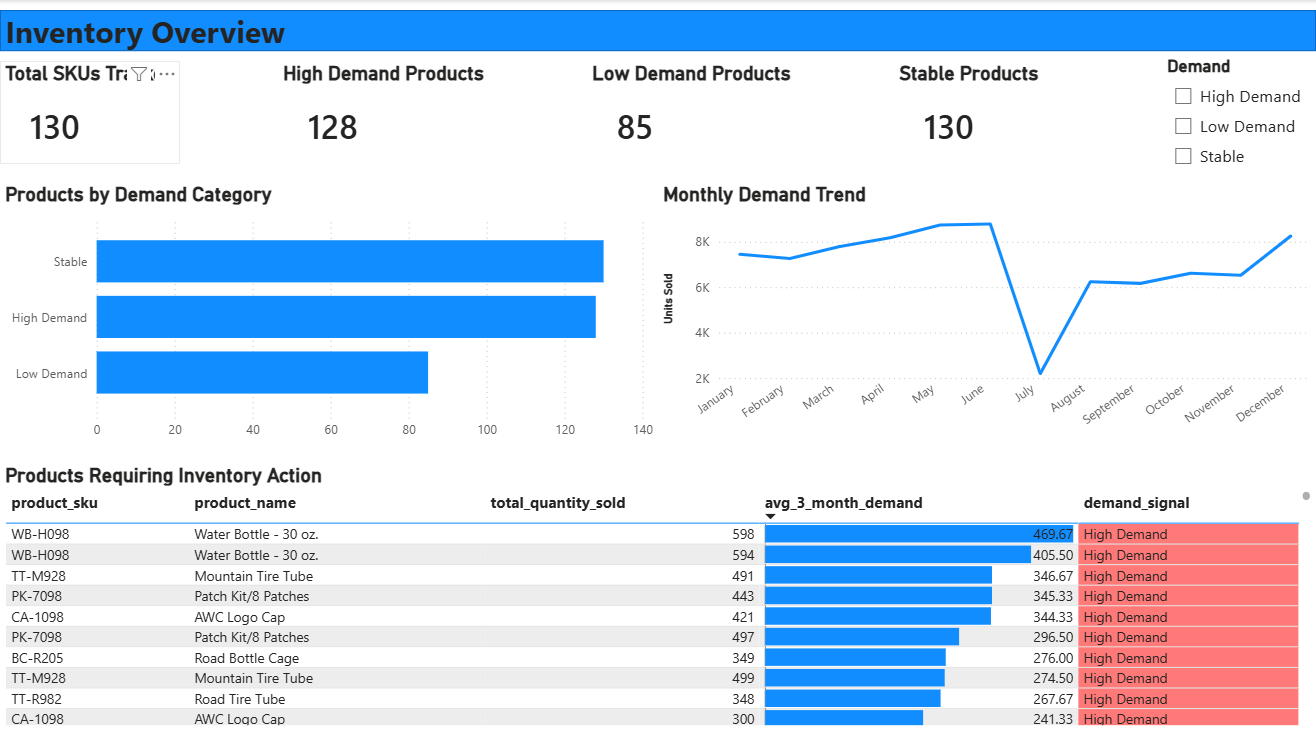Select the Mountain Tire Tube TT-M928 row
The image size is (1316, 740).
400,575
